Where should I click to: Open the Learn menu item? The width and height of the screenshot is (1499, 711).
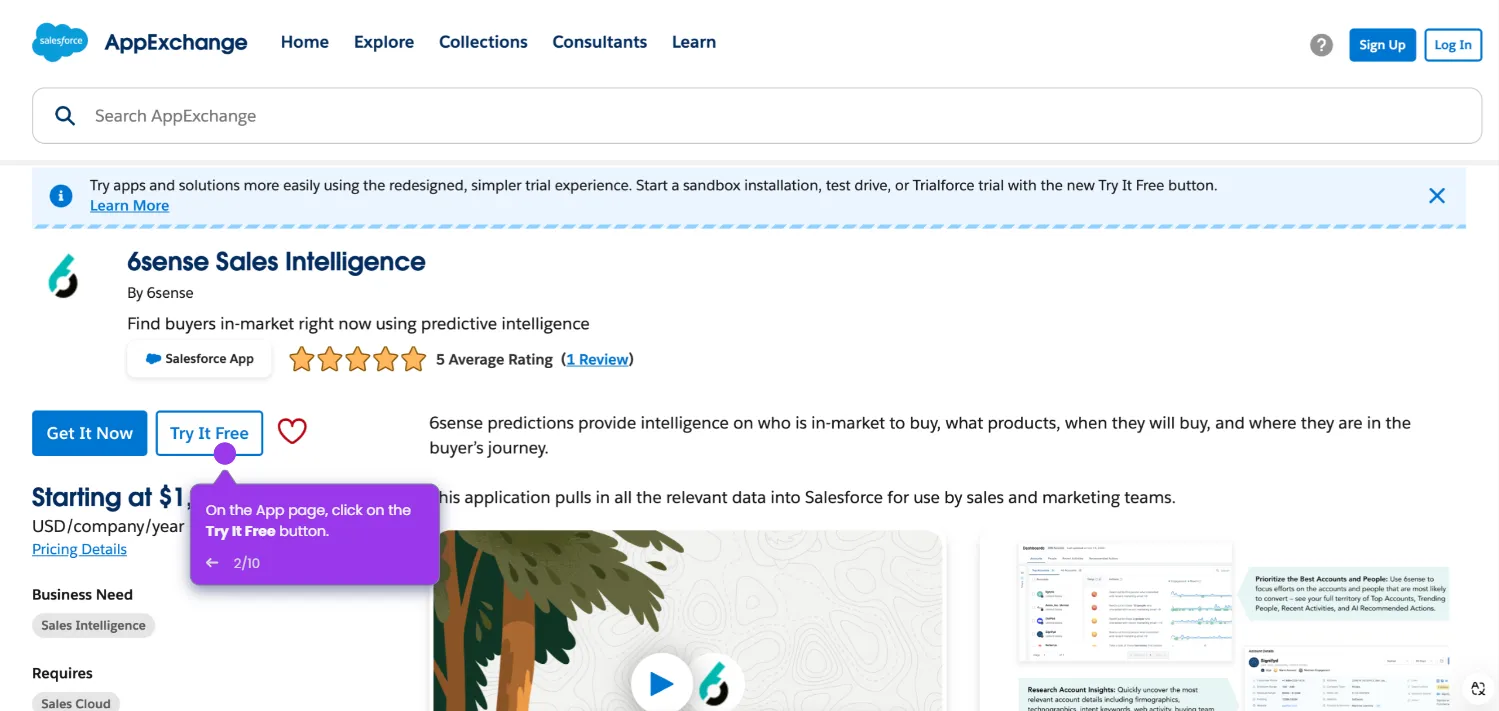pyautogui.click(x=694, y=42)
